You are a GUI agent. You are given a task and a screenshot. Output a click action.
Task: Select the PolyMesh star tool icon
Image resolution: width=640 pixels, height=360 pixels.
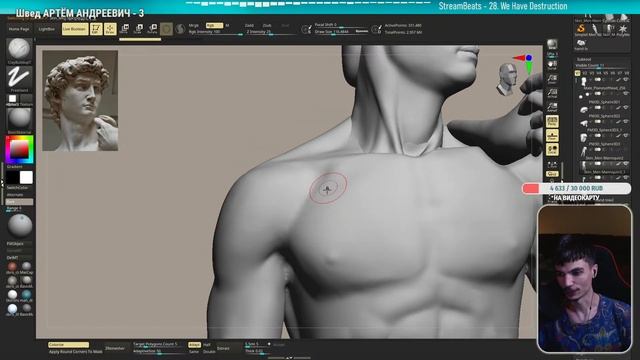[623, 29]
